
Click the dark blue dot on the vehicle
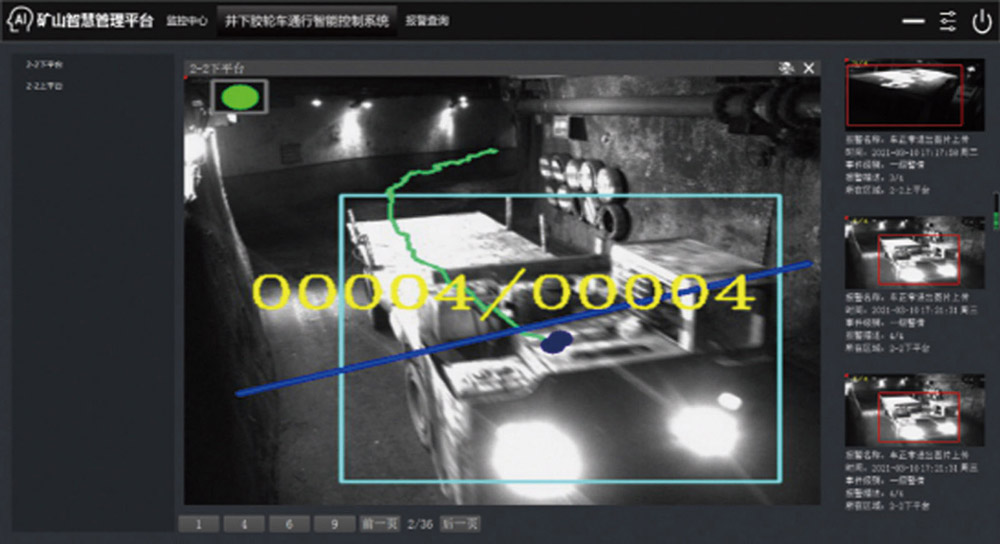pyautogui.click(x=557, y=341)
